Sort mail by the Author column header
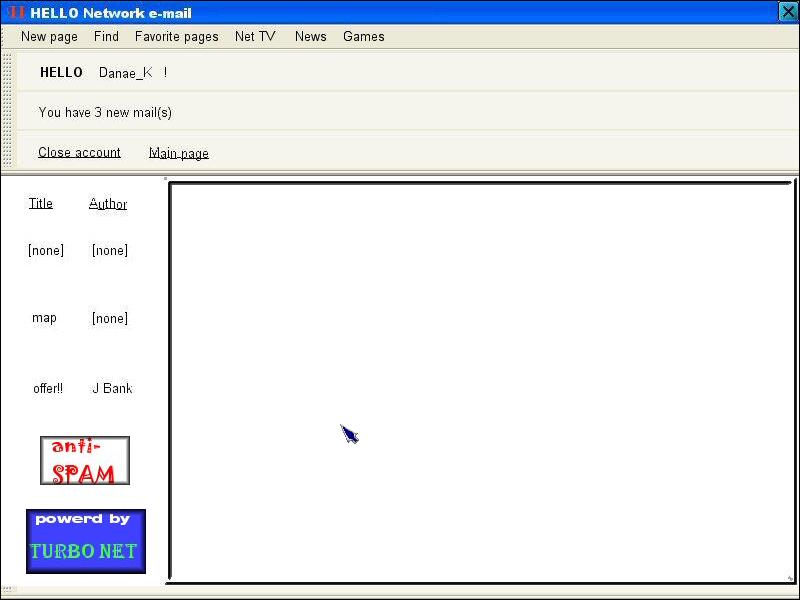 108,204
